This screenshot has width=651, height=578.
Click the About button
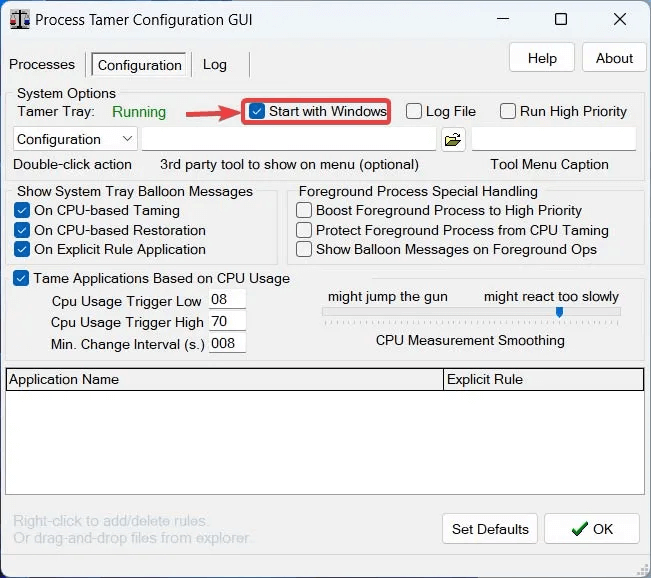pyautogui.click(x=614, y=58)
